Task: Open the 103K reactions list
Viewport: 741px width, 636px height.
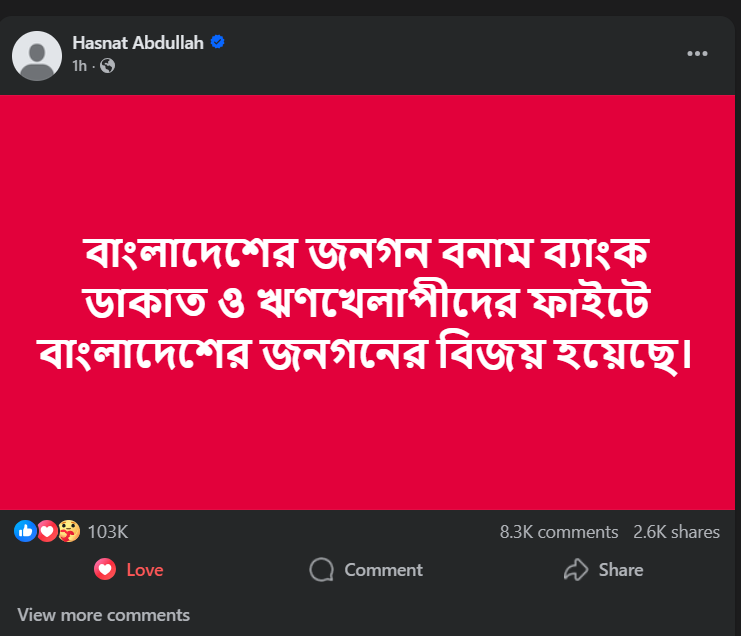Action: coord(108,532)
